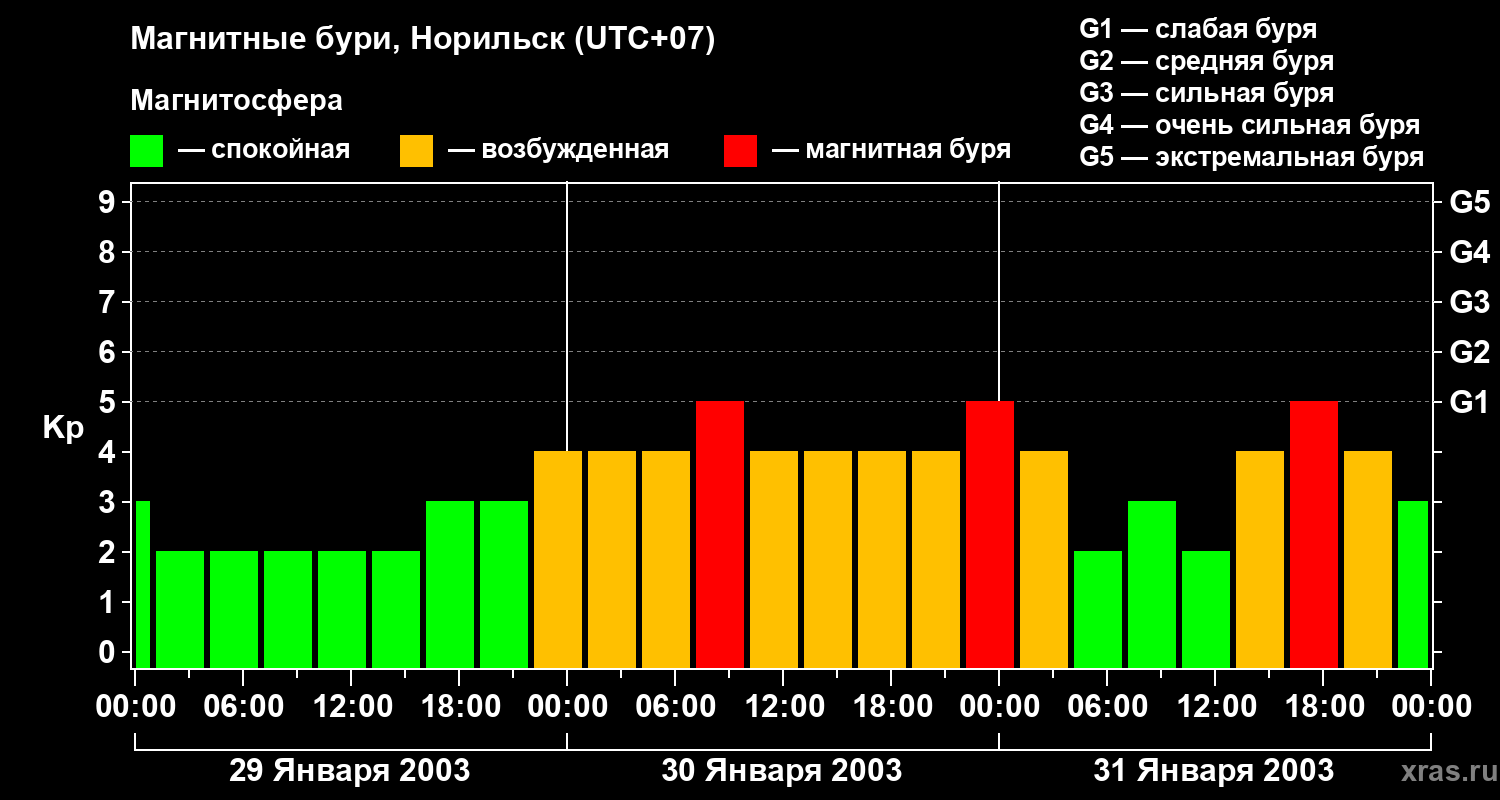1500x800 pixels.
Task: Click the green Kp 3 bar after 06:00 on 31 January
Action: pos(1152,585)
